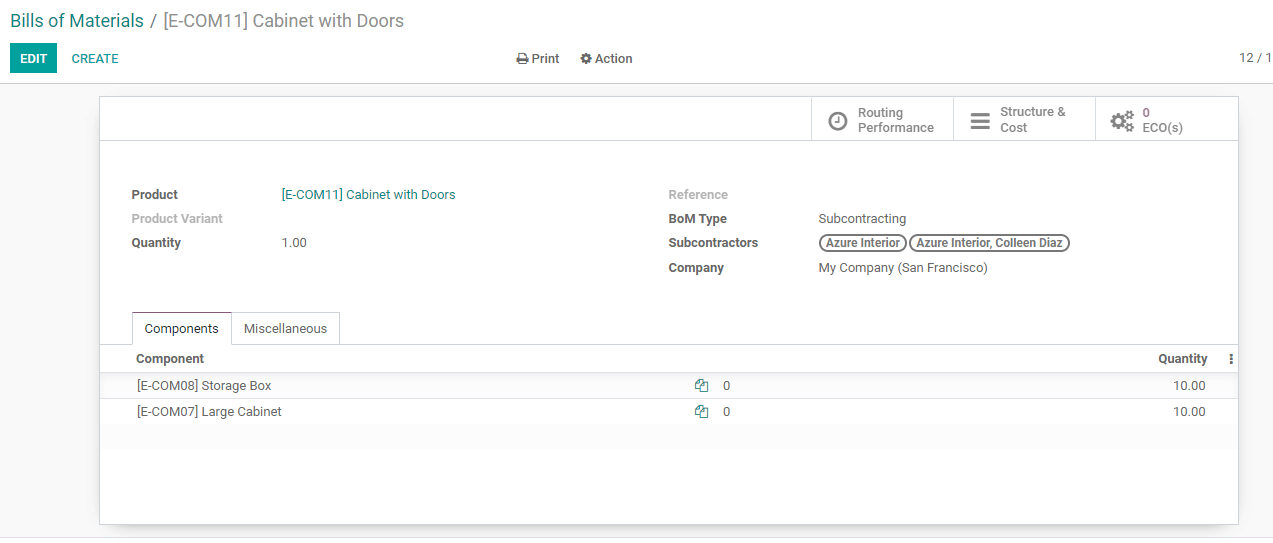Click the copy icon in Large Cabinet row
The height and width of the screenshot is (543, 1273).
pos(702,412)
